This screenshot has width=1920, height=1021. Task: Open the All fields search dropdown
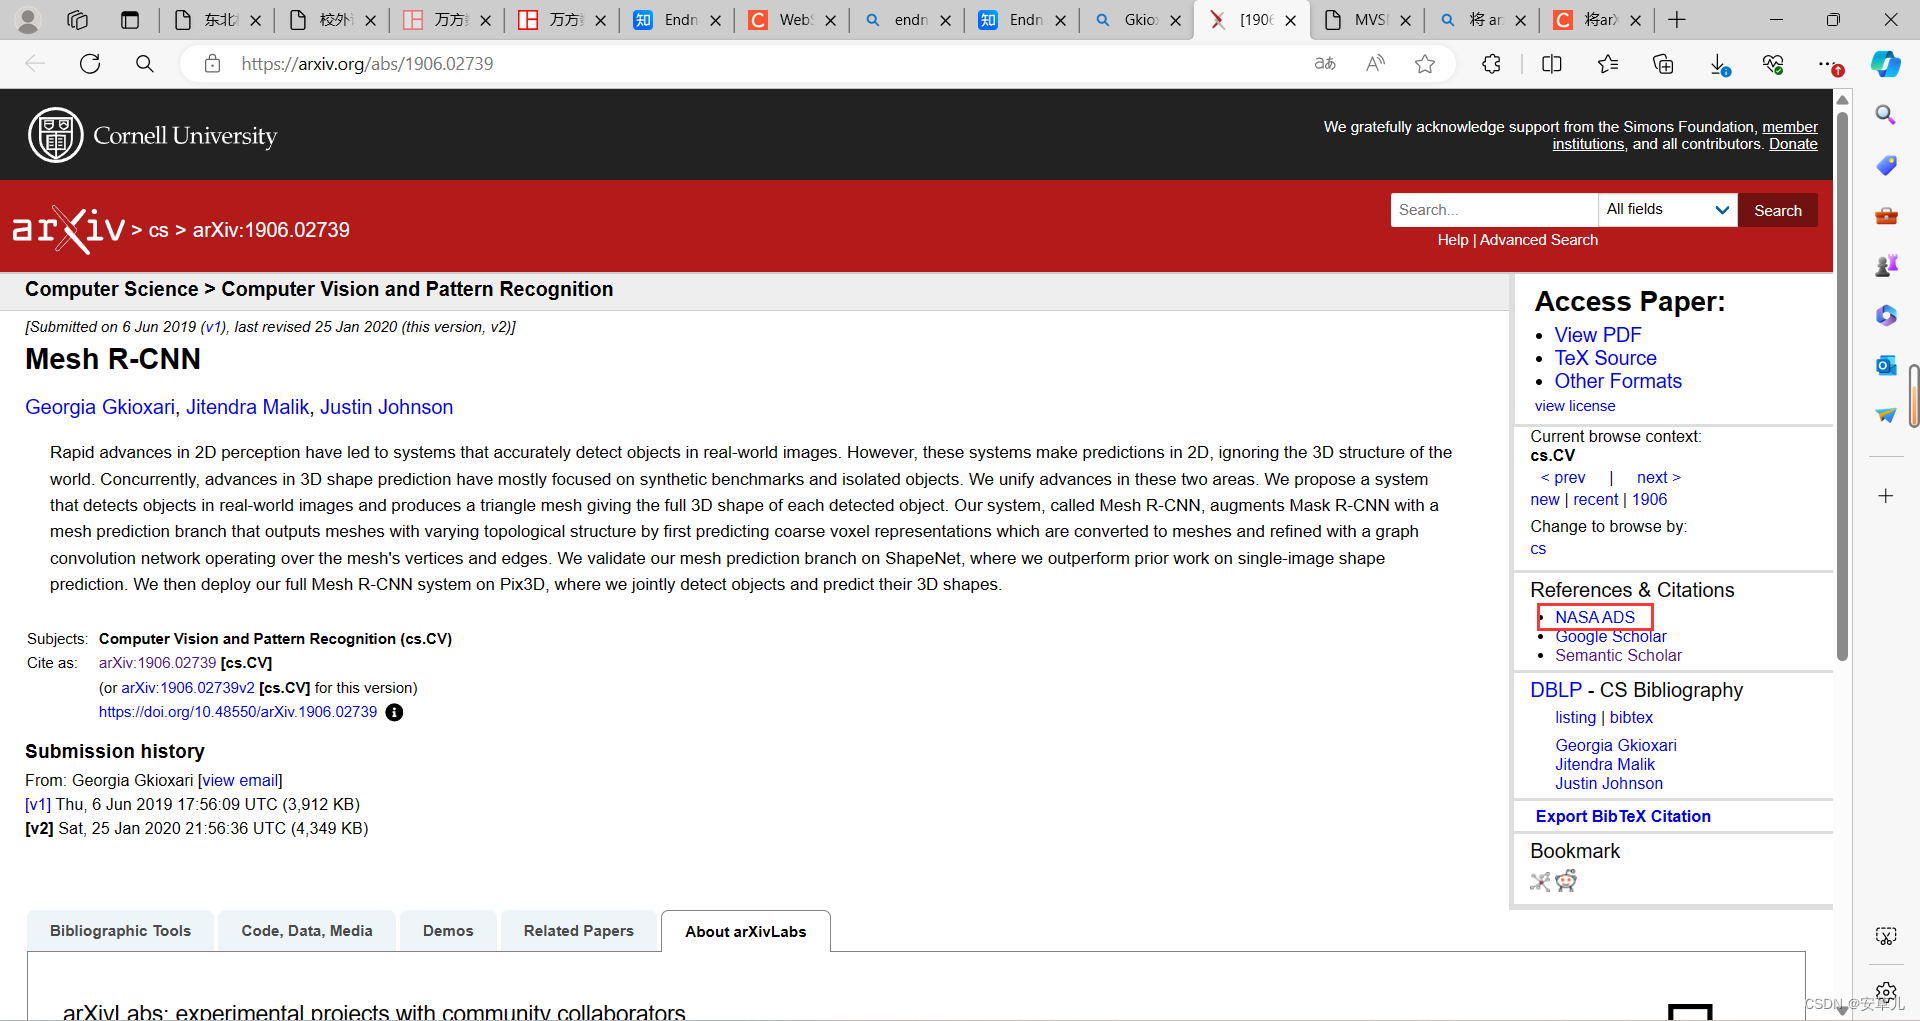tap(1666, 209)
